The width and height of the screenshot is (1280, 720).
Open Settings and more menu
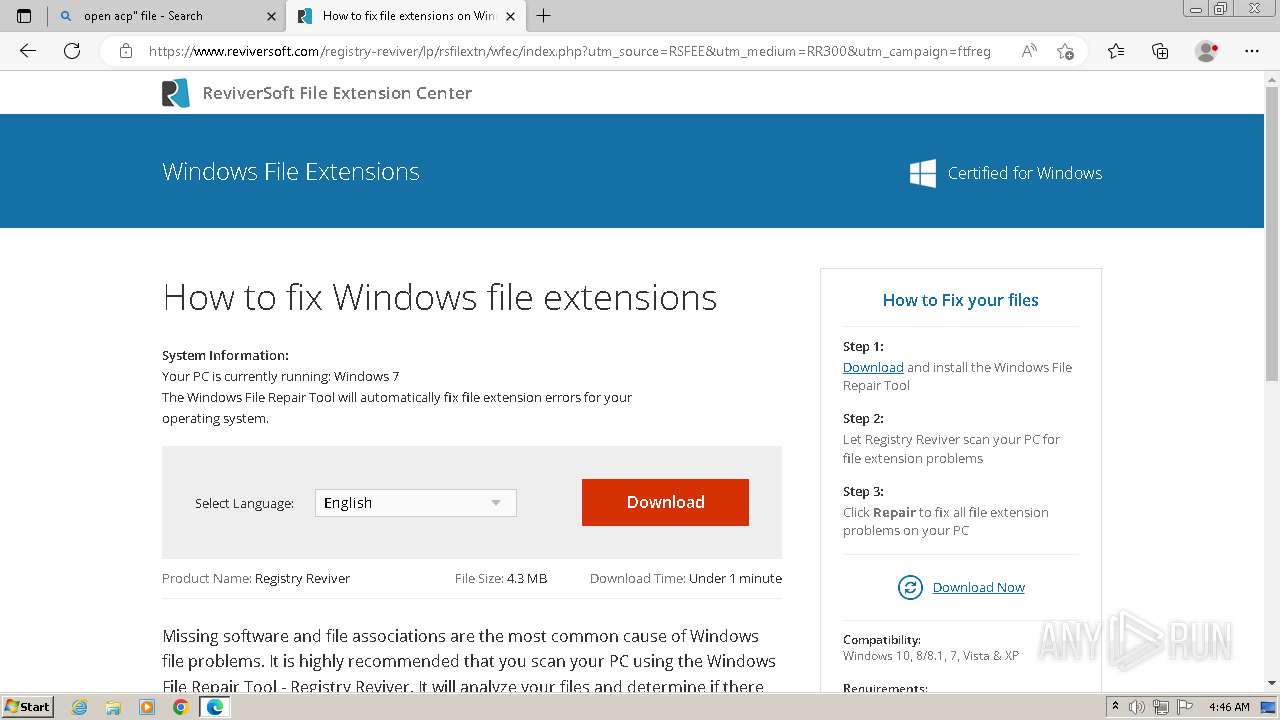click(x=1252, y=51)
